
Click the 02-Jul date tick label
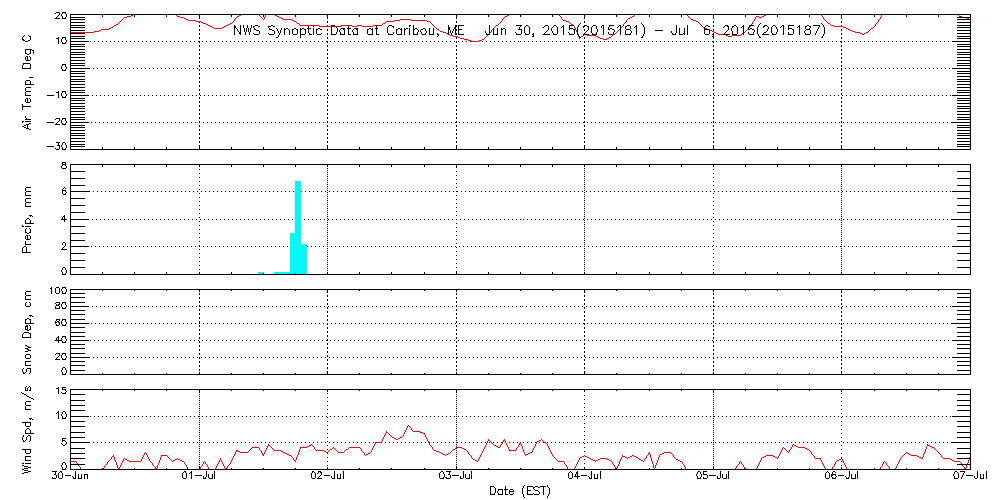point(328,477)
